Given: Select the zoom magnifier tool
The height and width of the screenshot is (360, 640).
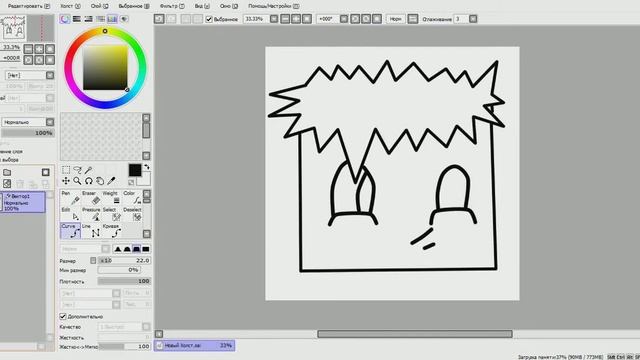Looking at the screenshot, I should pyautogui.click(x=77, y=181).
